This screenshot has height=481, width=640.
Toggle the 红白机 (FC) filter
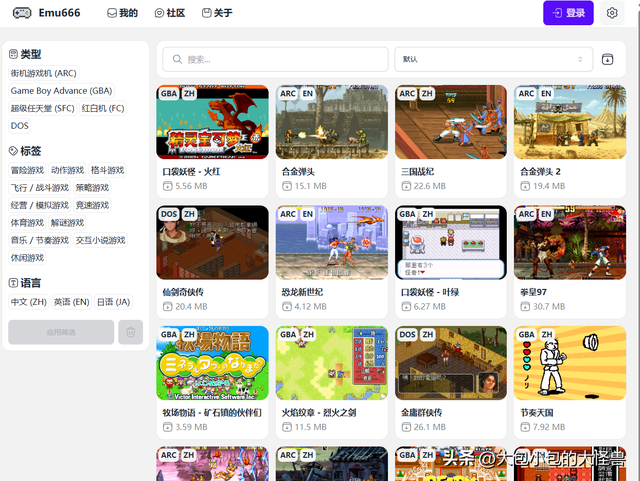pos(103,108)
